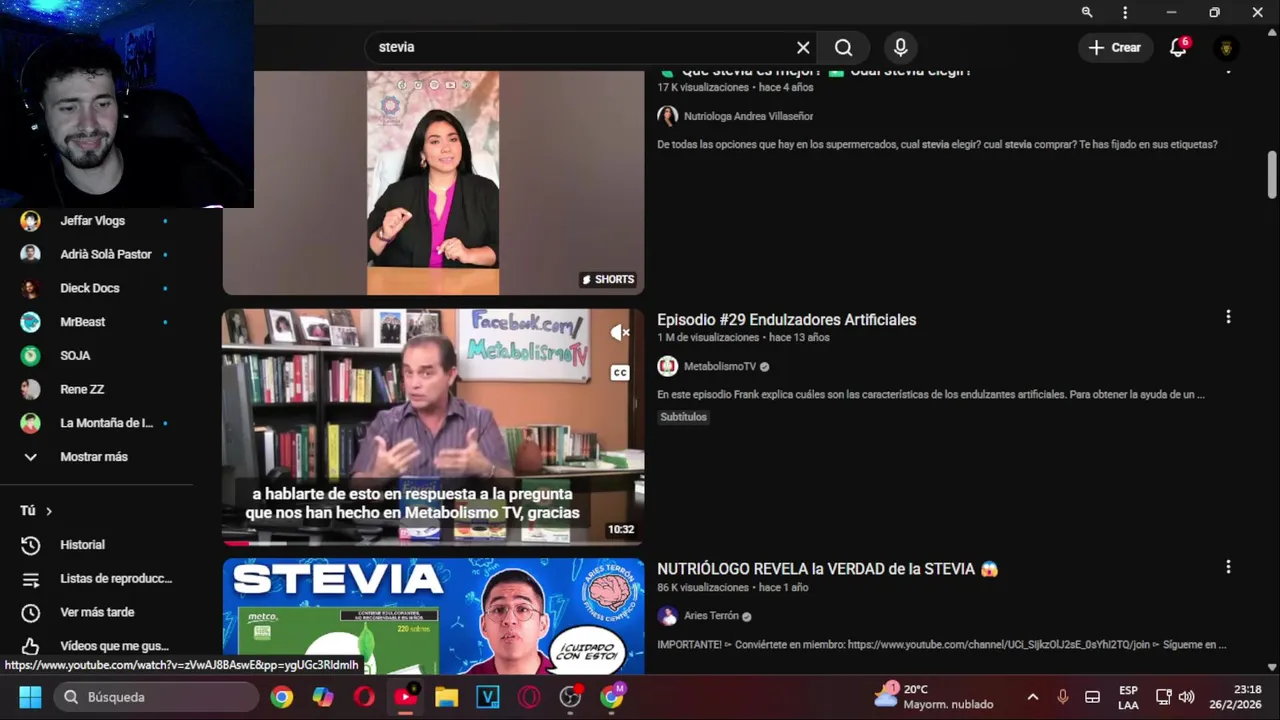This screenshot has width=1280, height=720.
Task: Show hidden system tray icons
Action: (x=1033, y=697)
